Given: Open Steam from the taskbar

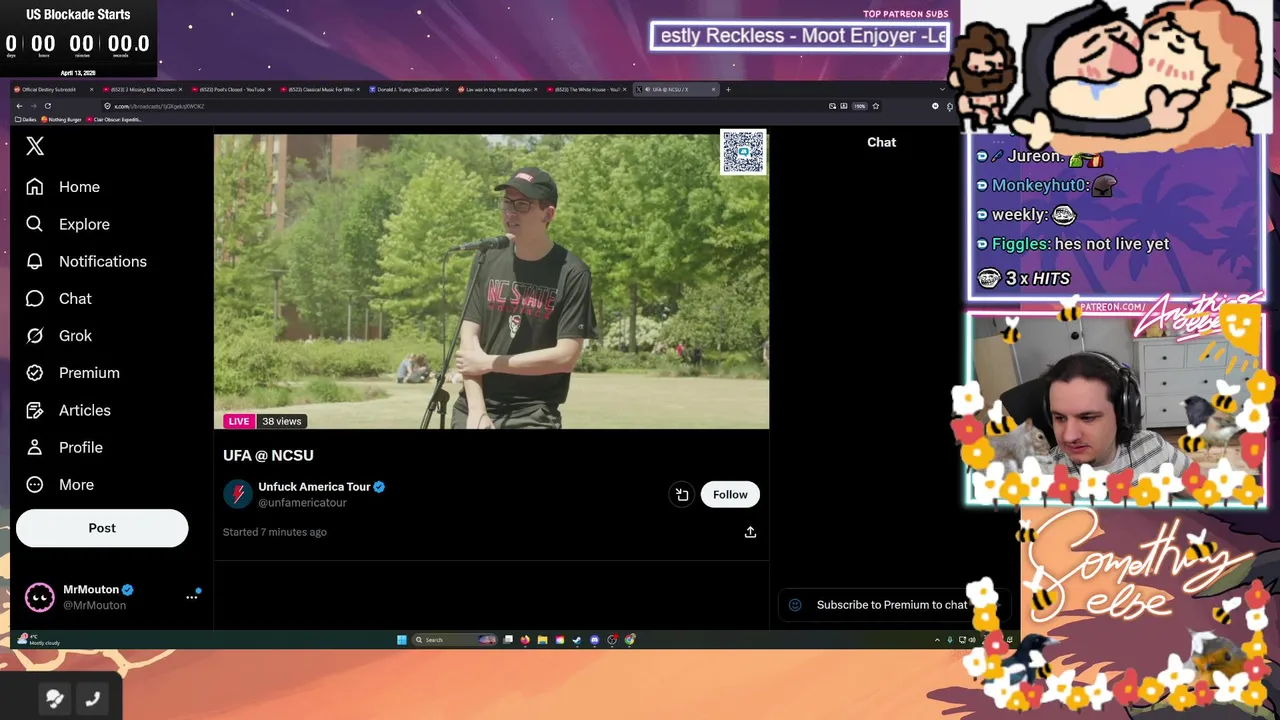Looking at the screenshot, I should [577, 640].
